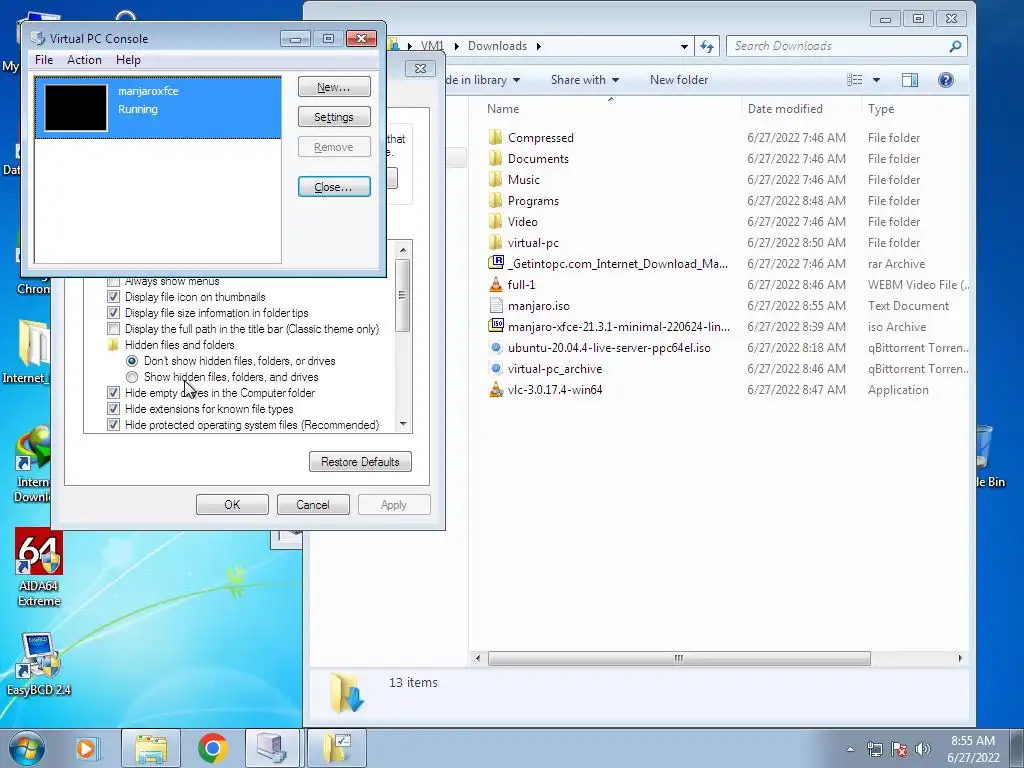Click the horizontal scrollbar in file list
Screen dimensions: 1024x768
679,658
